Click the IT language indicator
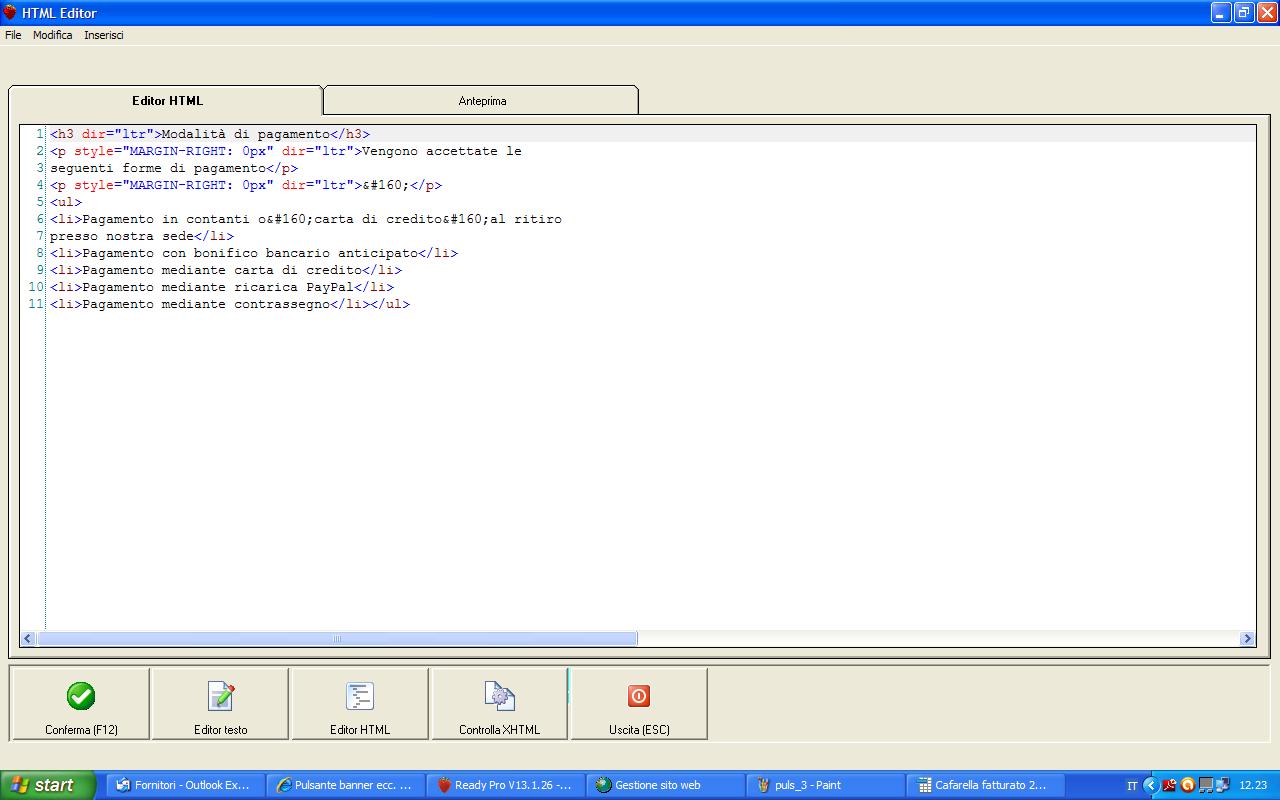 click(1132, 786)
